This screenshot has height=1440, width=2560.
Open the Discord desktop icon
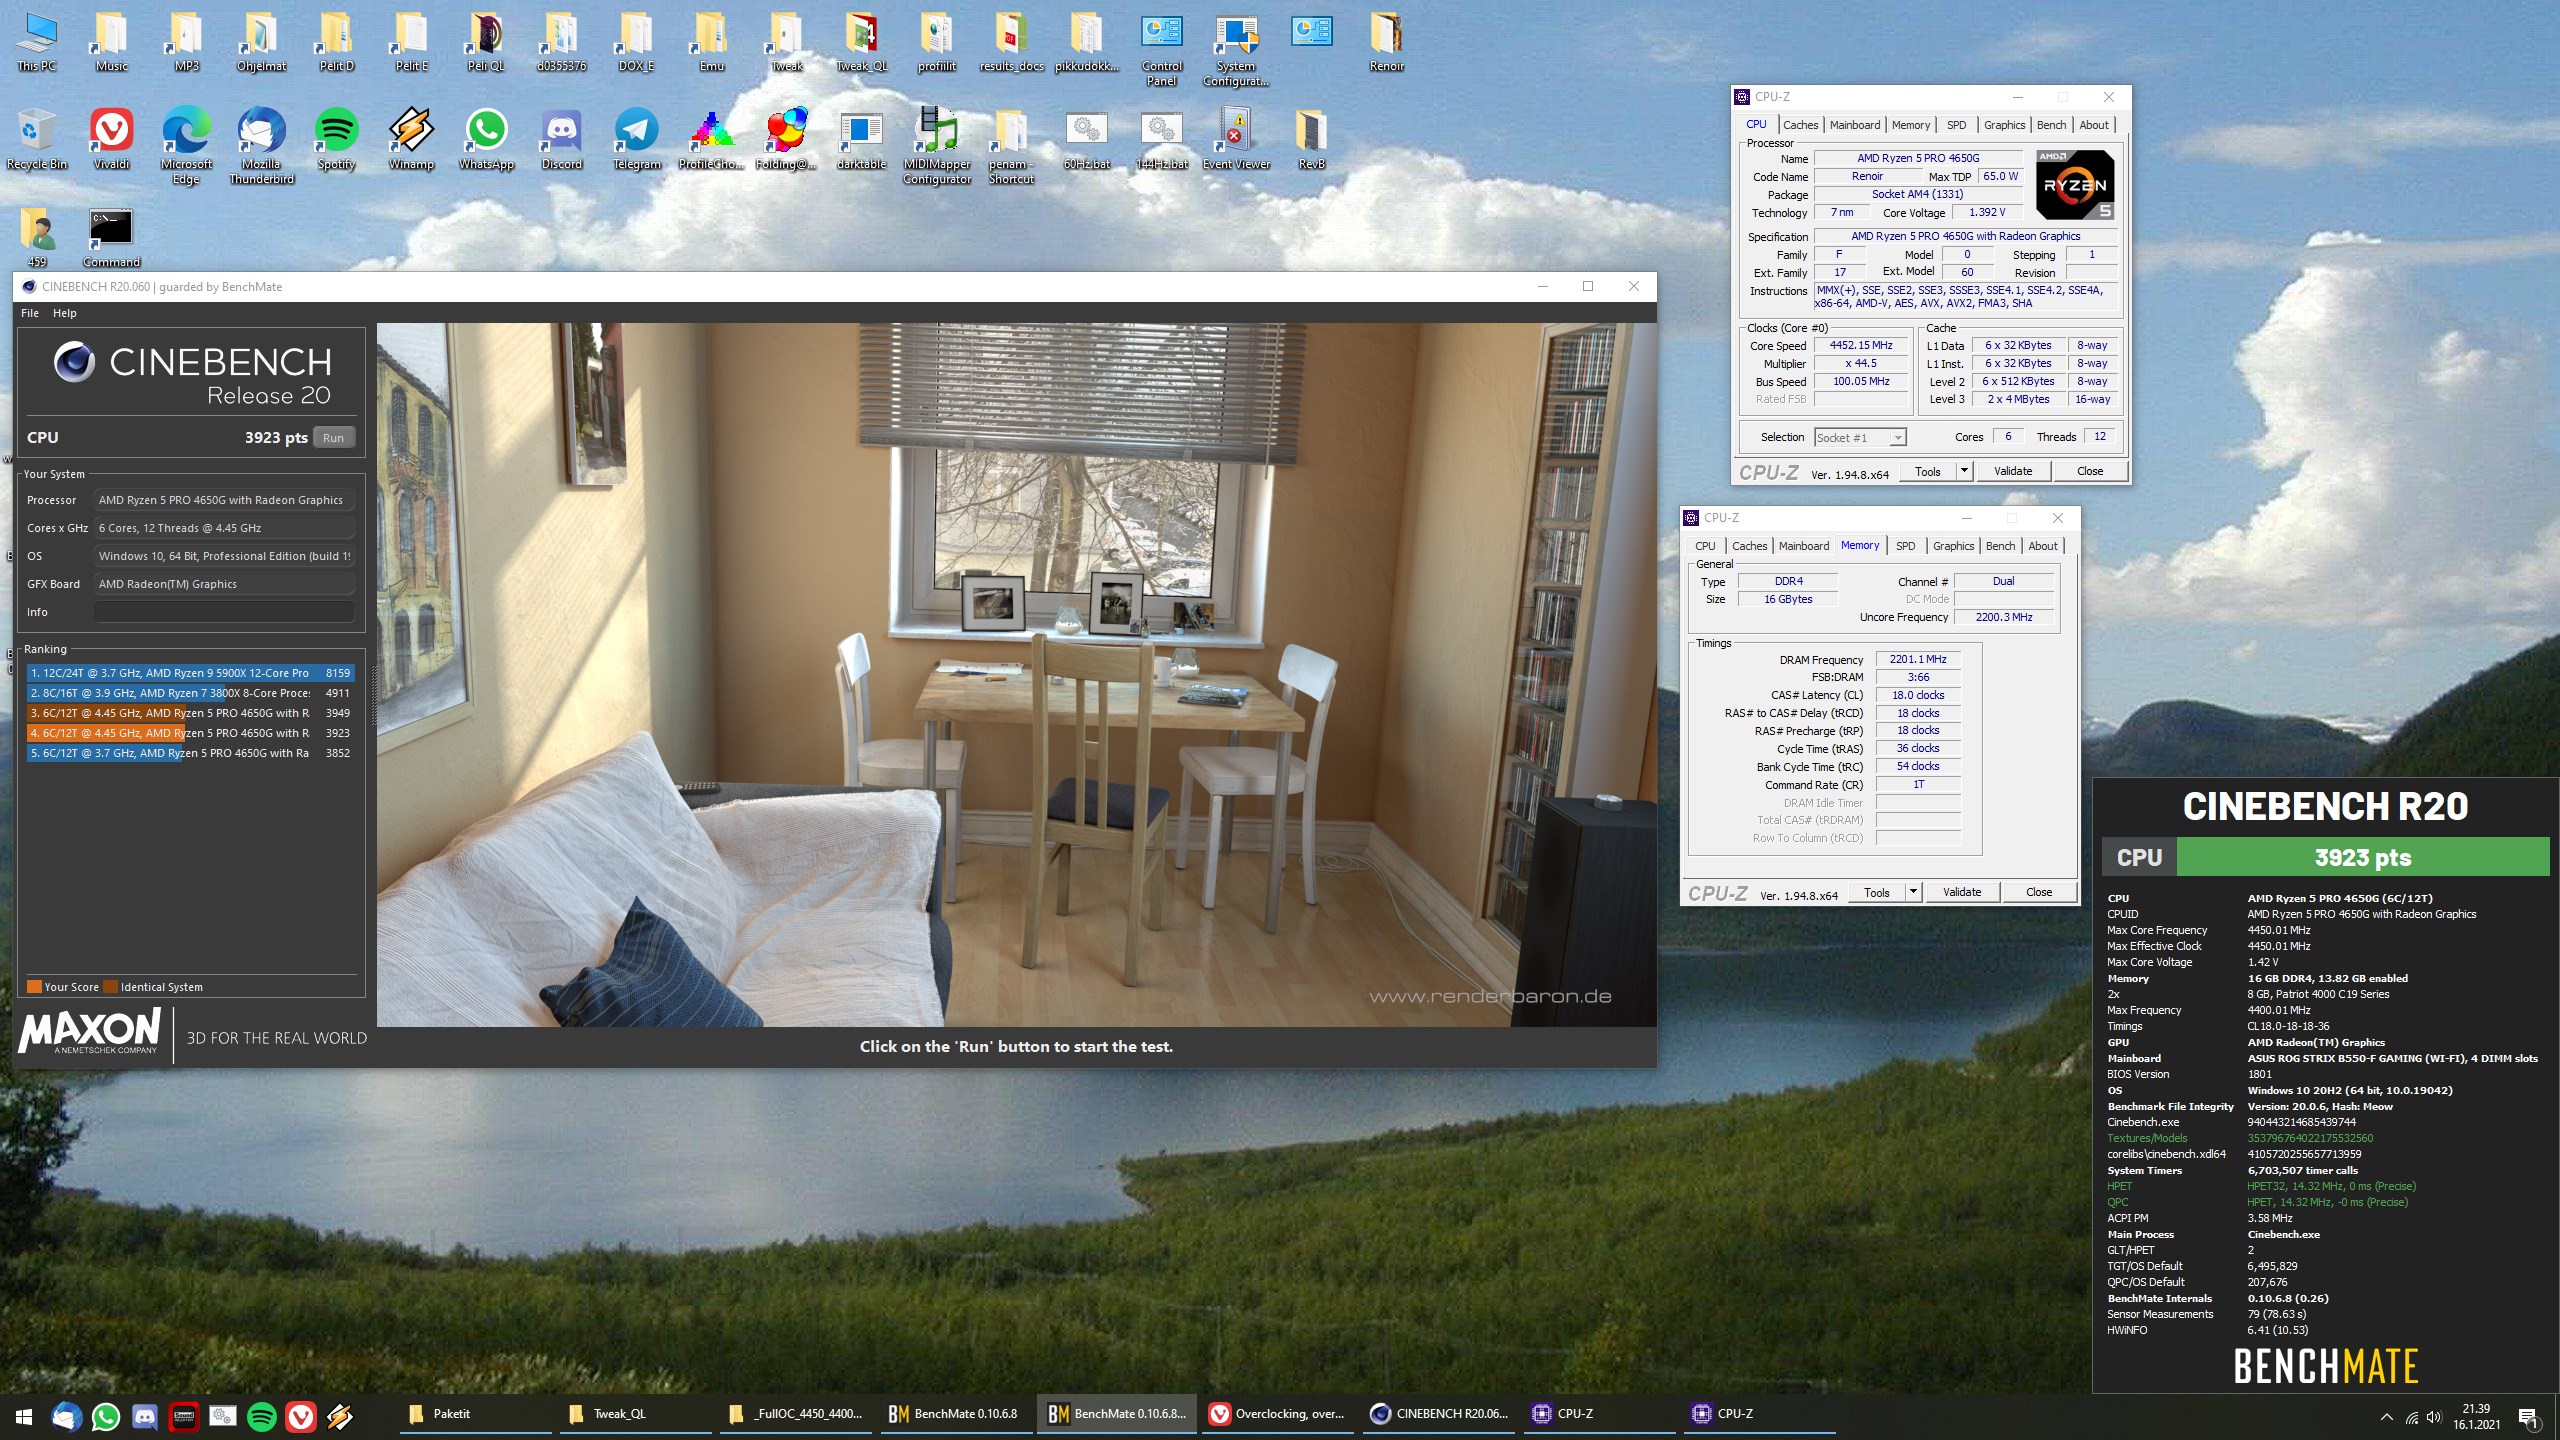coord(561,138)
